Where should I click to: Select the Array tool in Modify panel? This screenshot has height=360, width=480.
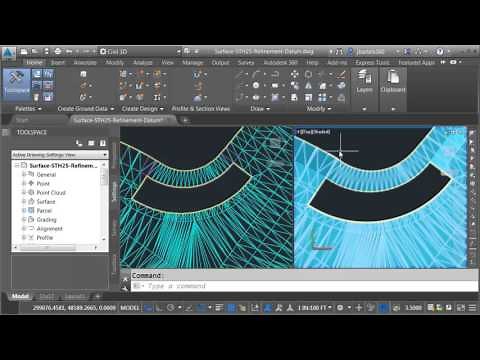point(323,97)
